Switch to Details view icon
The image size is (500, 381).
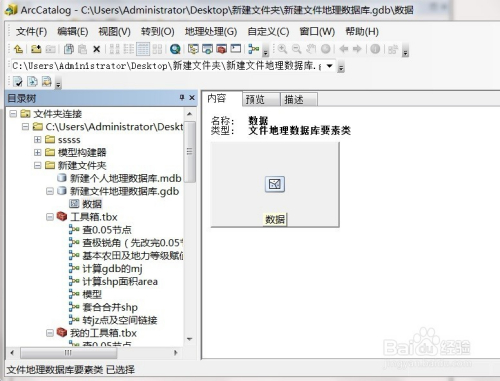[x=143, y=49]
